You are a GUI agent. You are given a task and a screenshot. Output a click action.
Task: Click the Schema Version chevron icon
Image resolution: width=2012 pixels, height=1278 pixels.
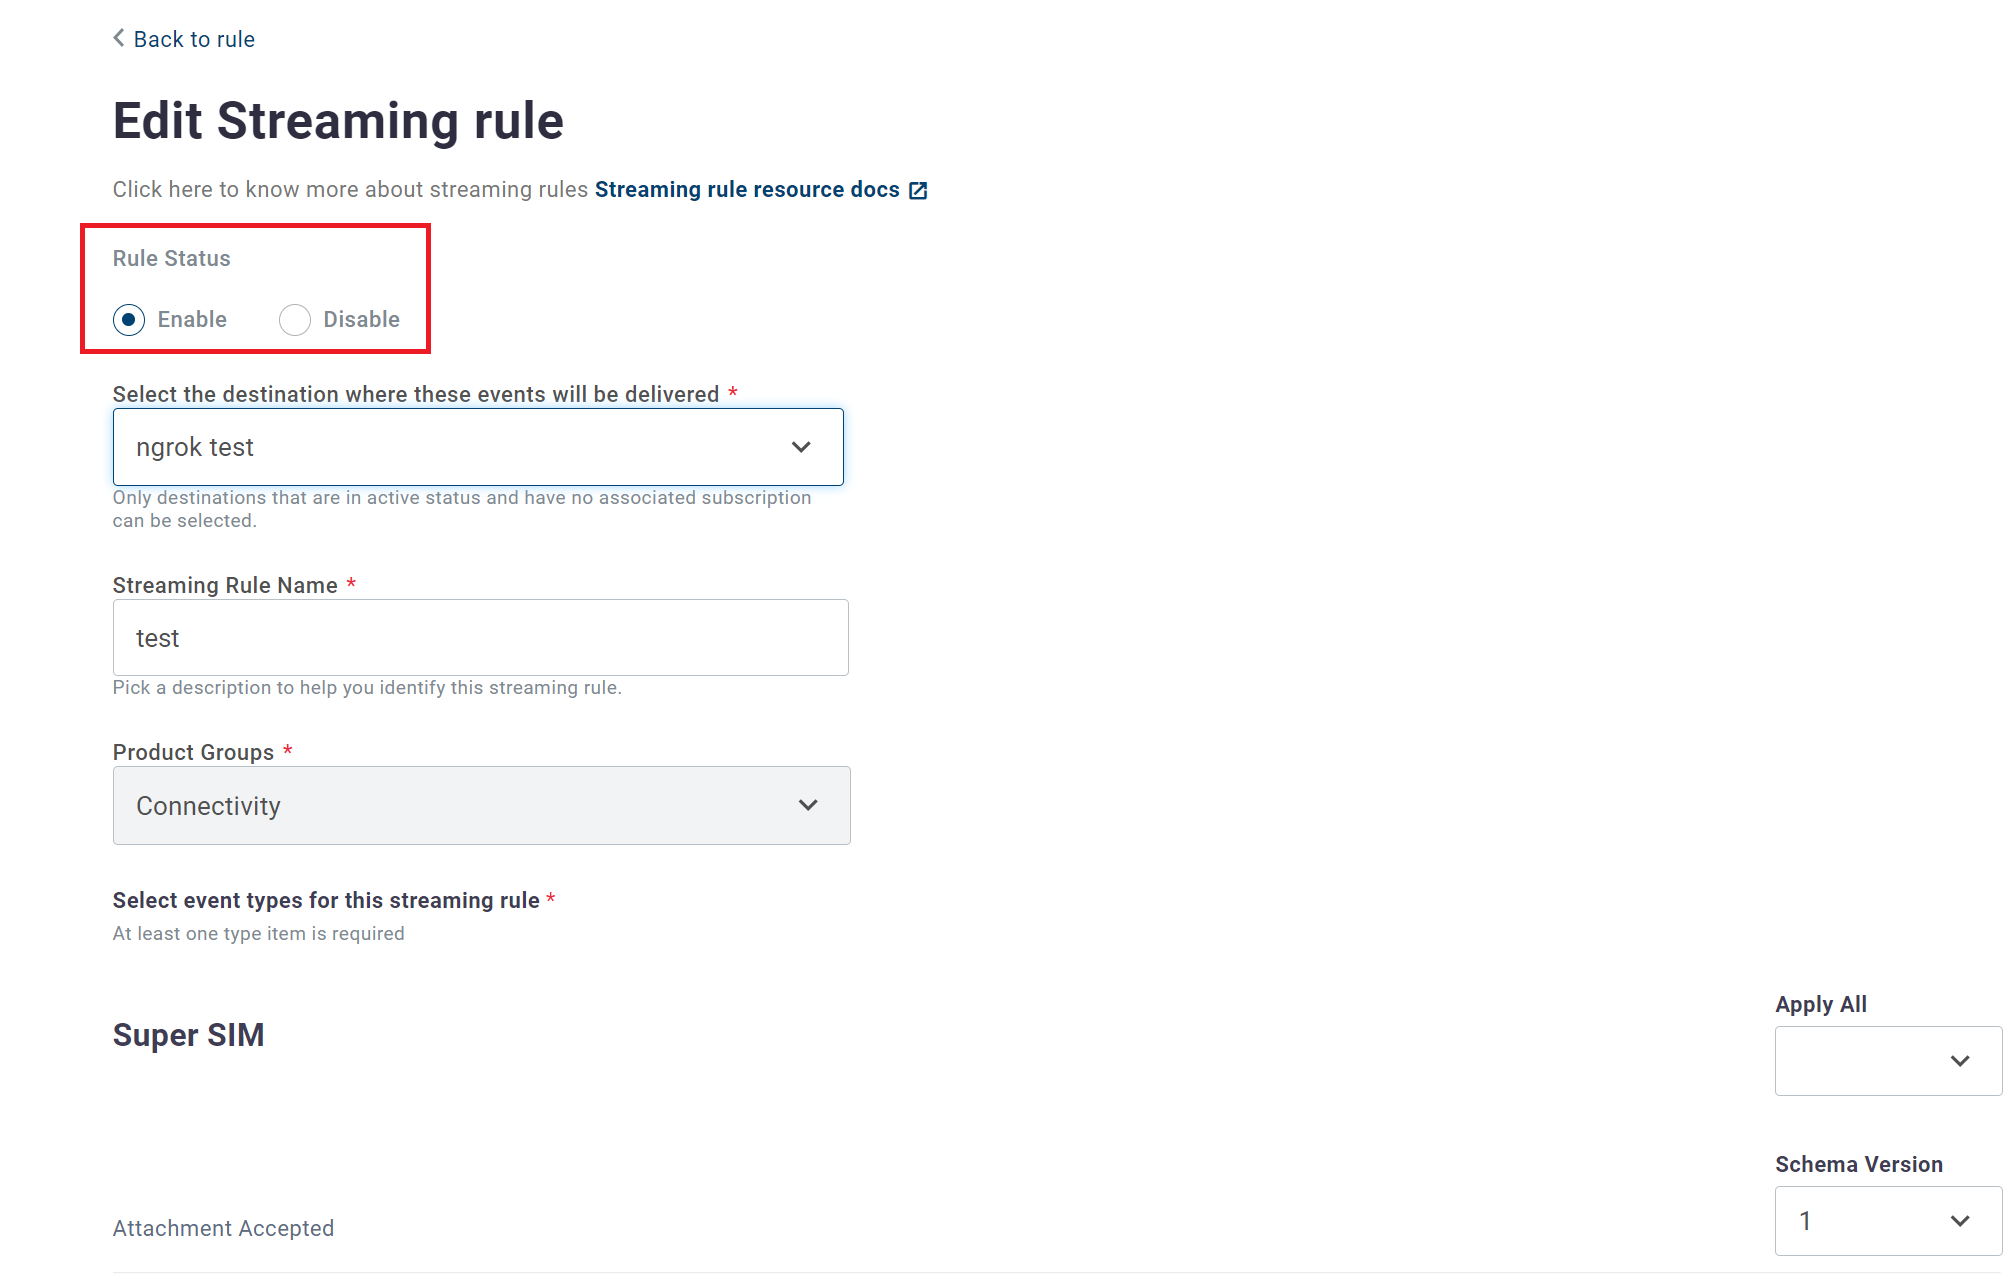(x=1960, y=1221)
